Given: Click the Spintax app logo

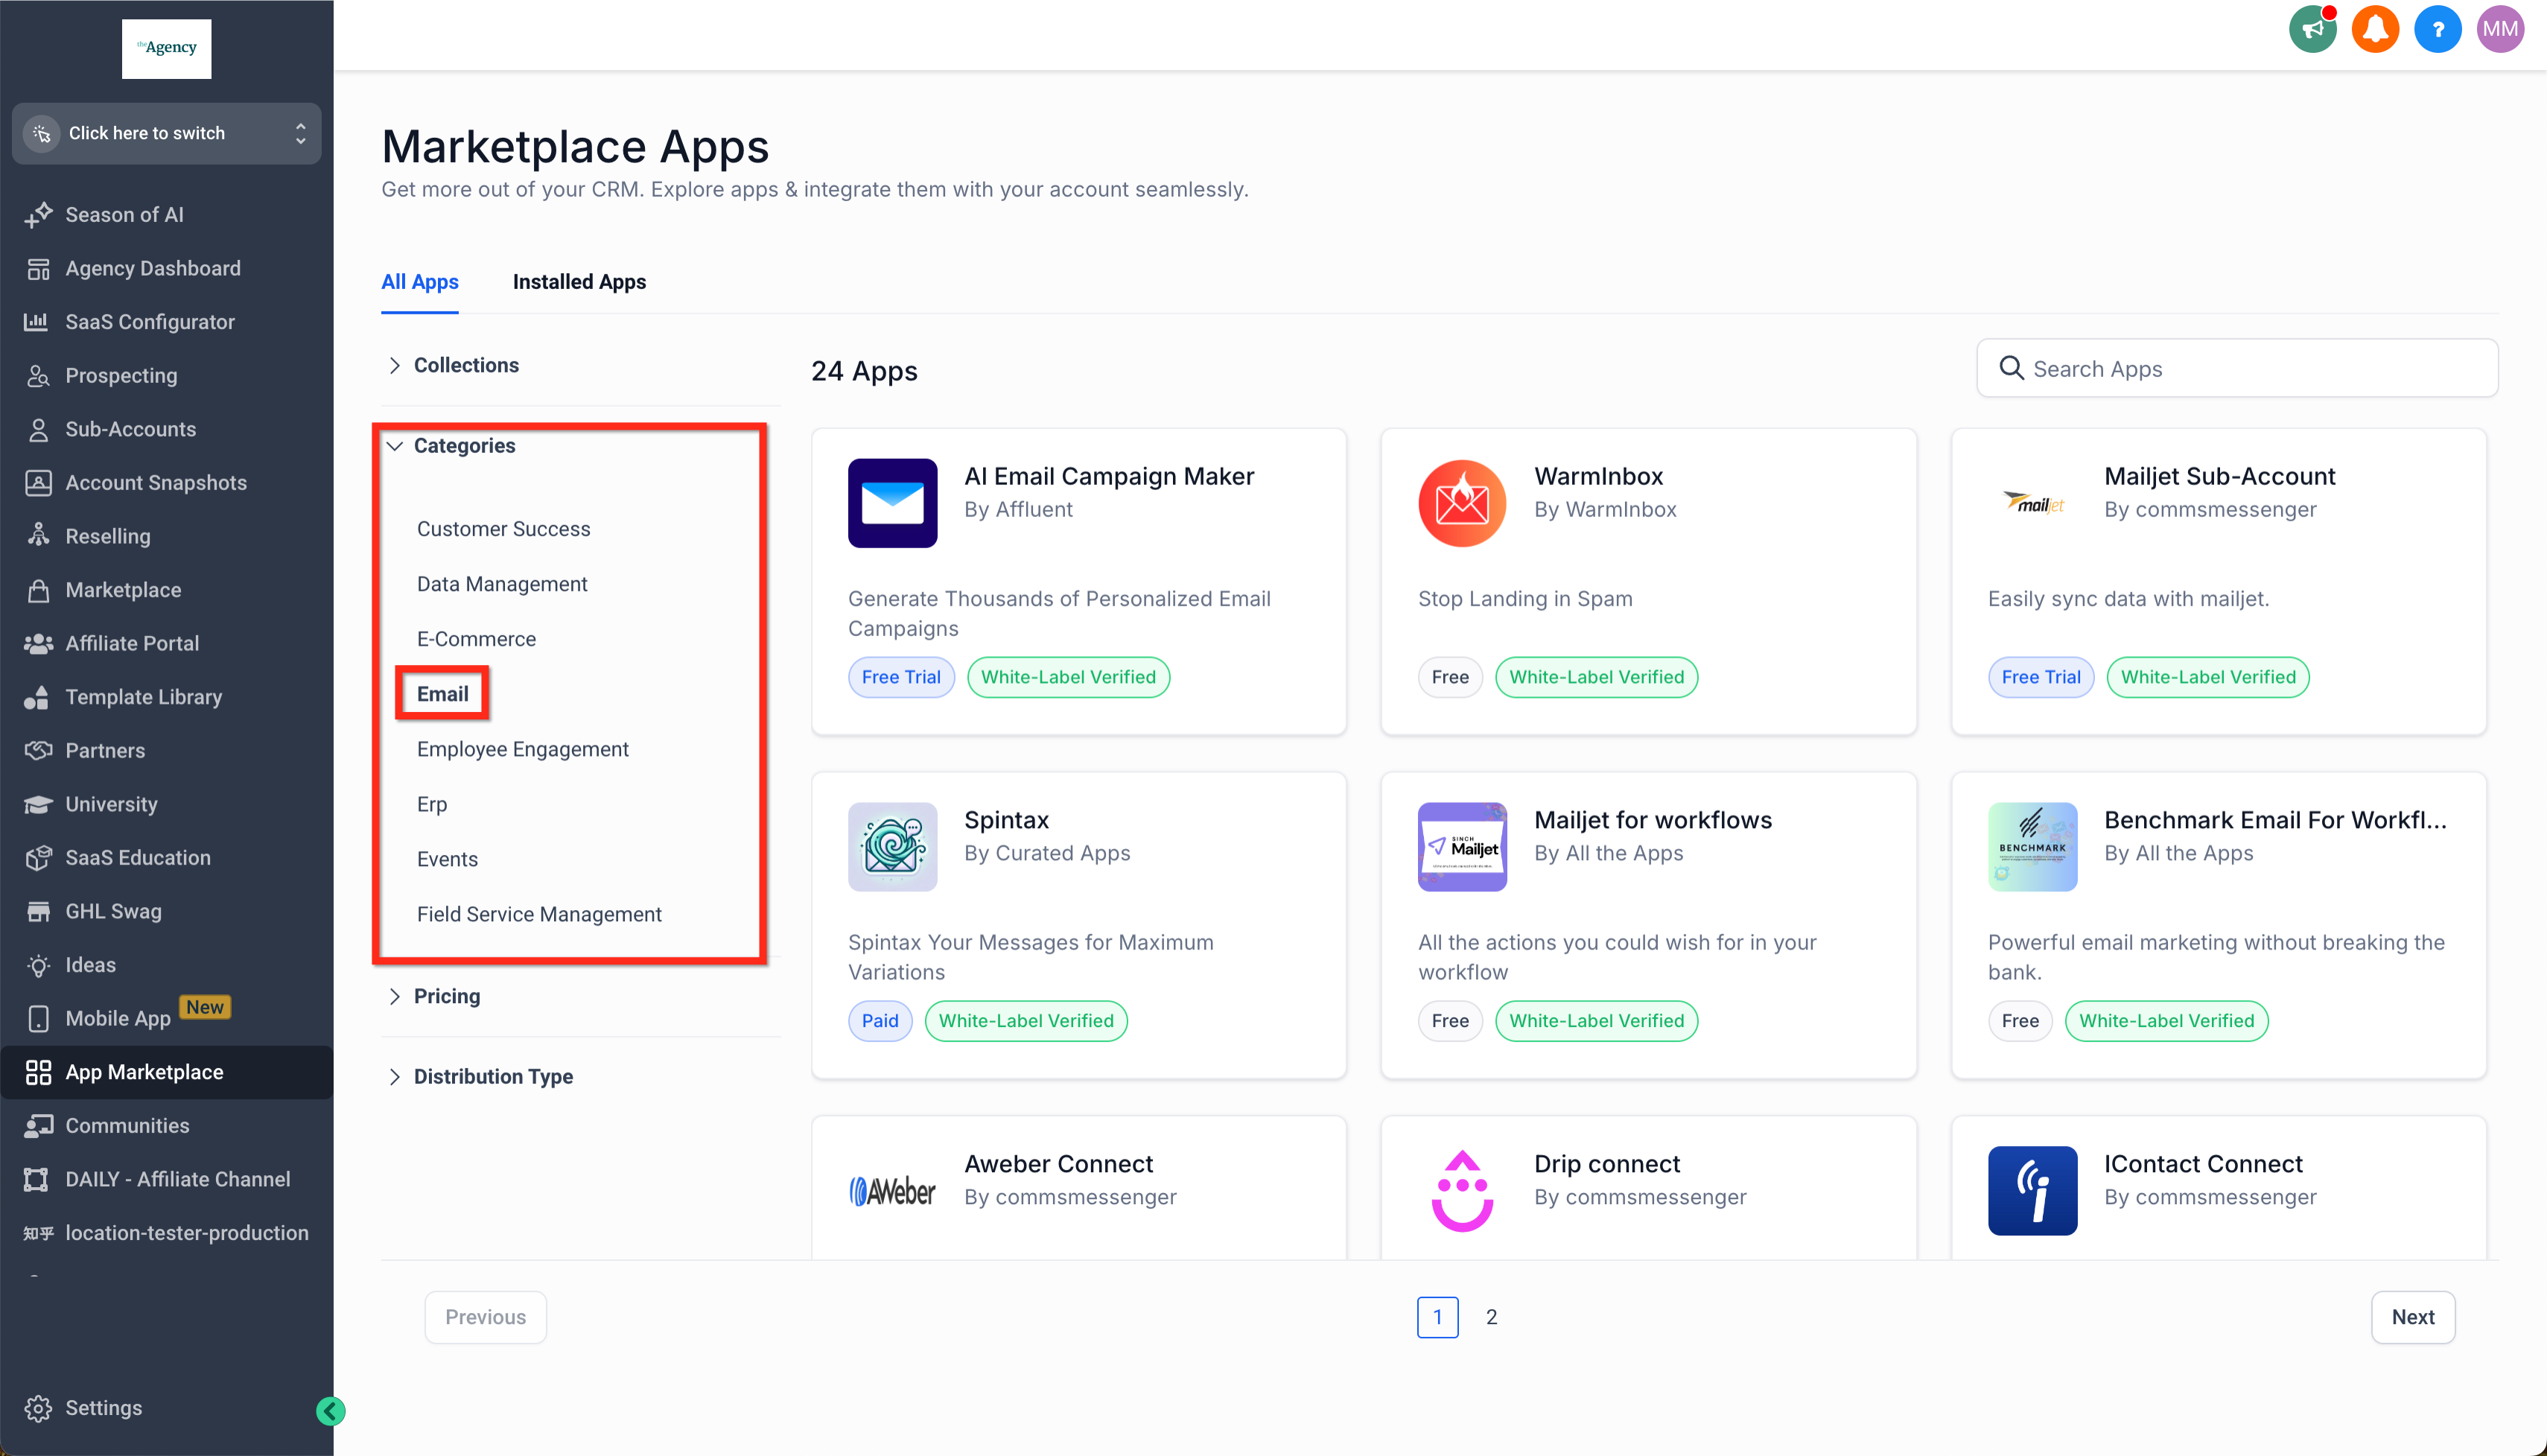Looking at the screenshot, I should (892, 846).
